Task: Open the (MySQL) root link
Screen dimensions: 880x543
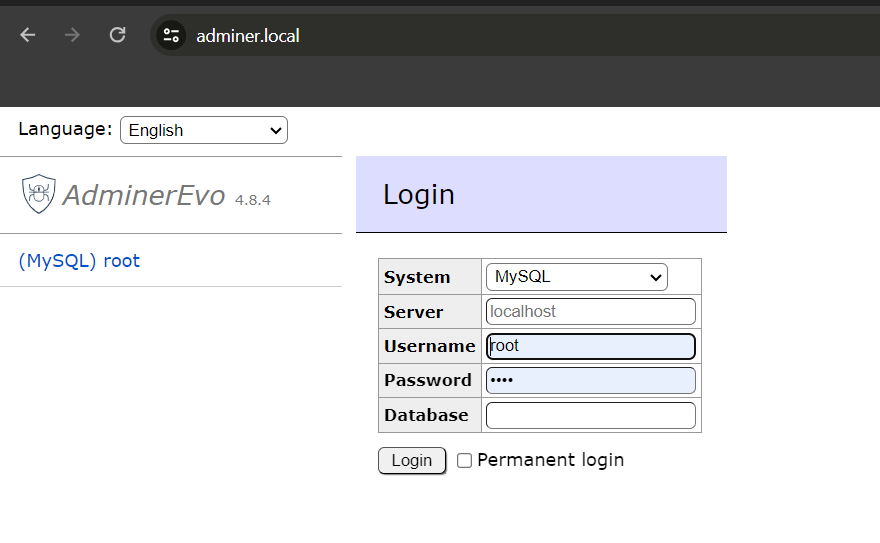Action: click(x=79, y=261)
